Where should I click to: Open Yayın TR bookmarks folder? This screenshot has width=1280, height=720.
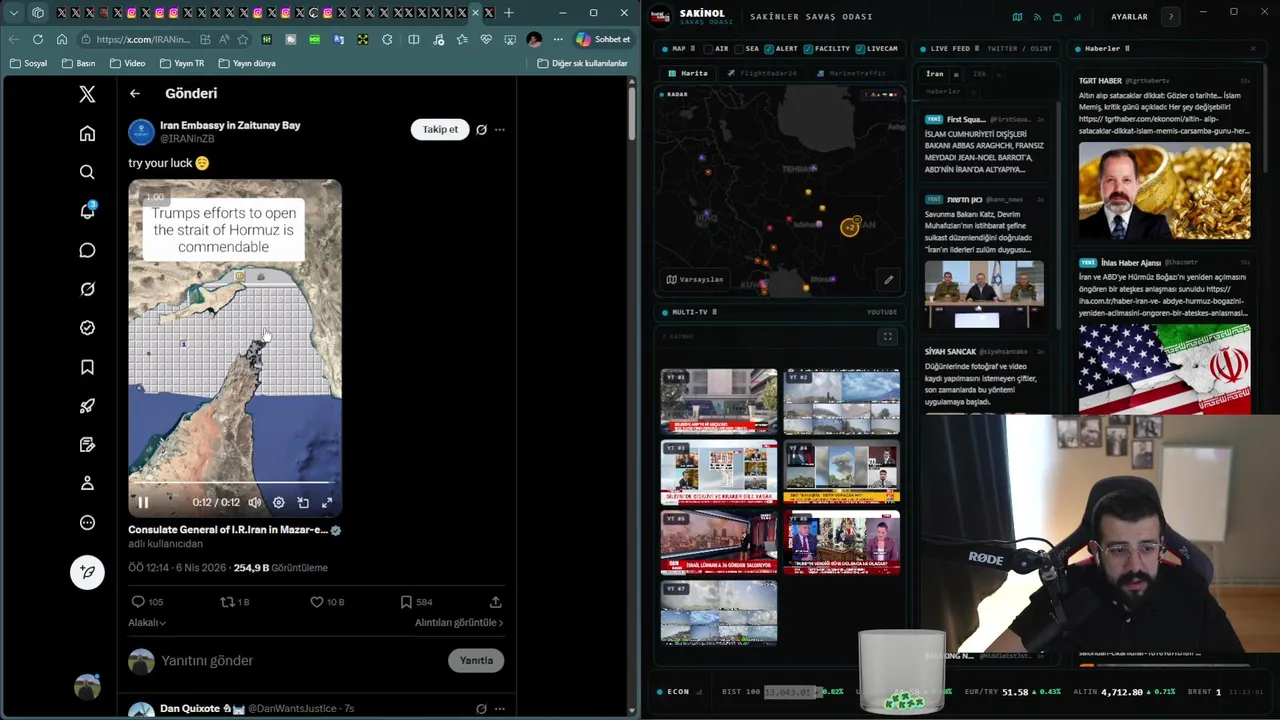[x=182, y=63]
